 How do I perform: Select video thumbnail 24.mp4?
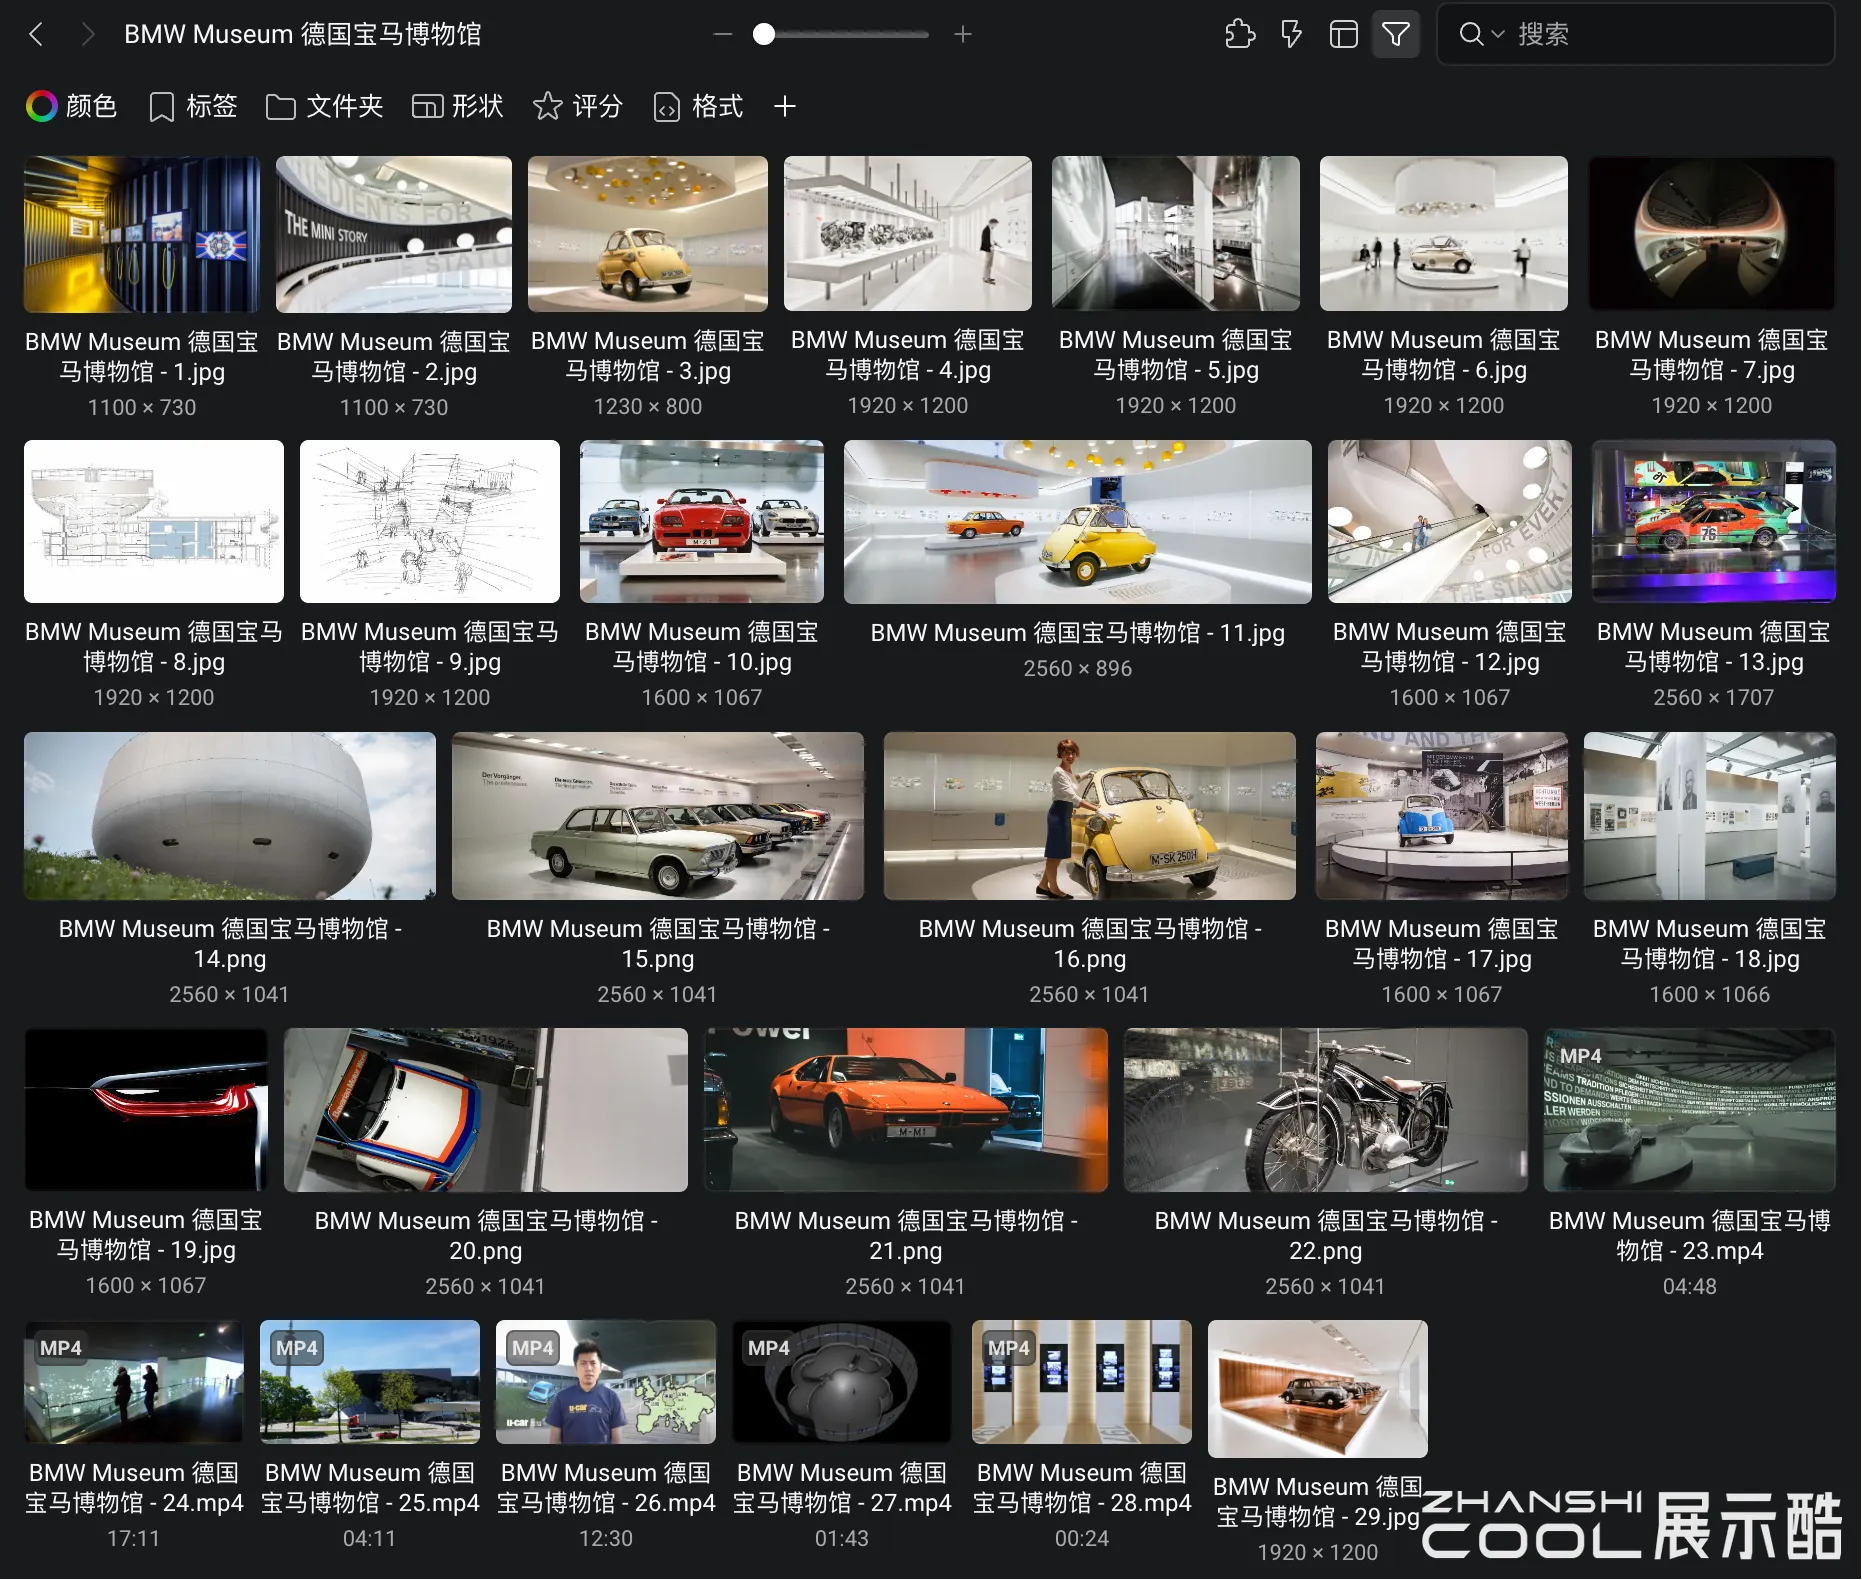pos(134,1382)
